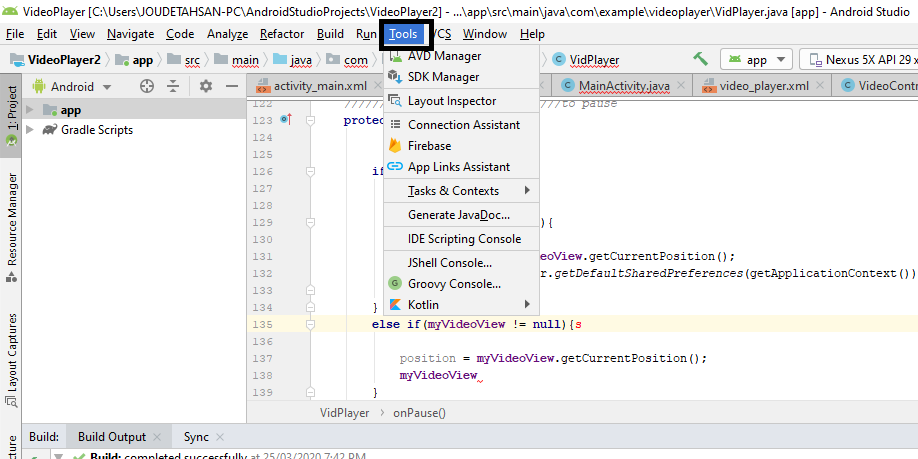Expand Tasks & Contexts submenu
The height and width of the screenshot is (459, 918).
pyautogui.click(x=461, y=191)
